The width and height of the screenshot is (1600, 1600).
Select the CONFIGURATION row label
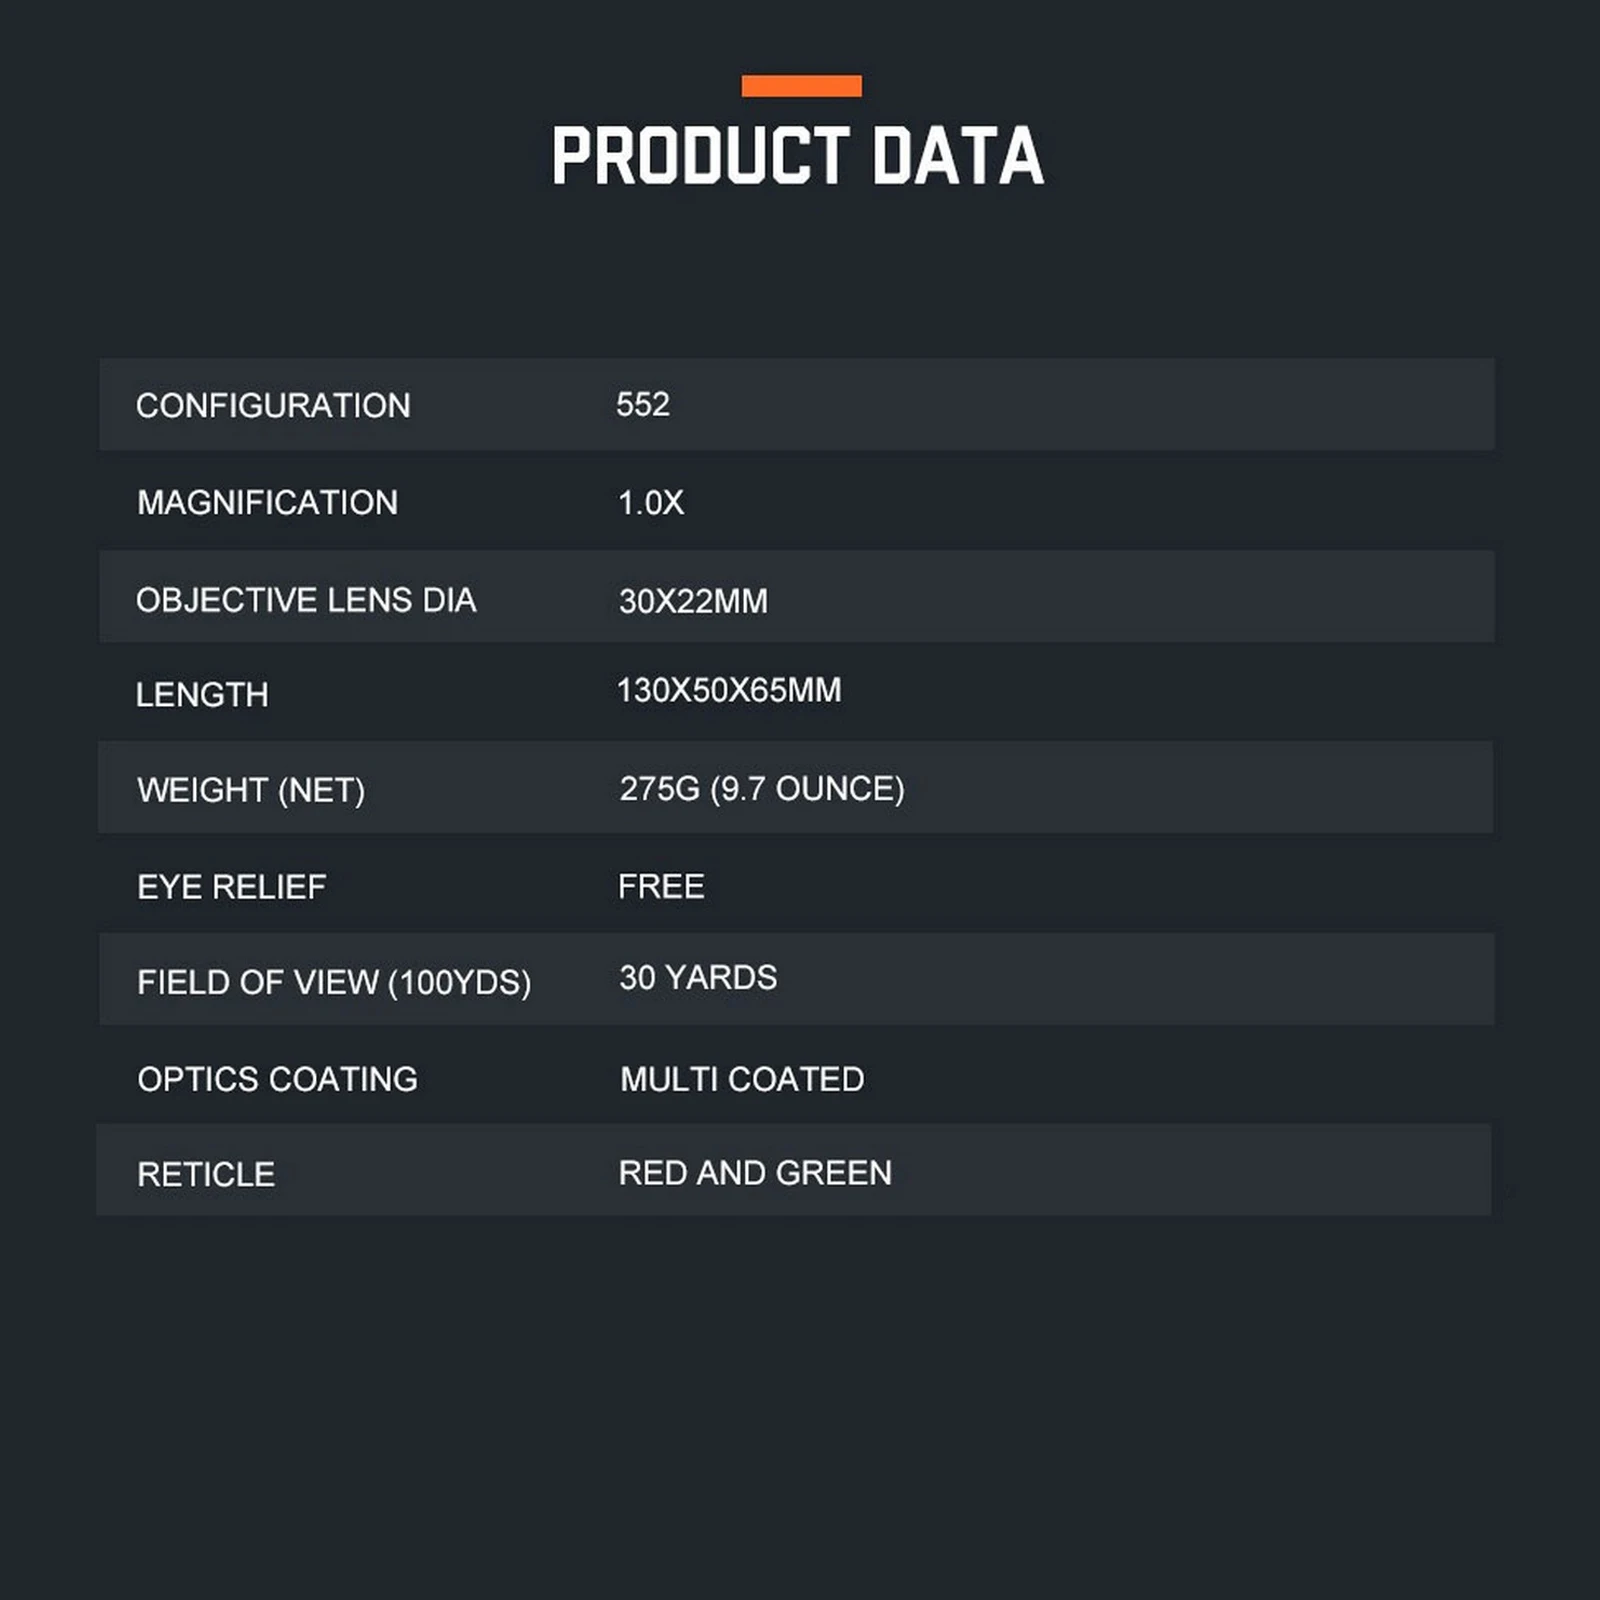(273, 405)
